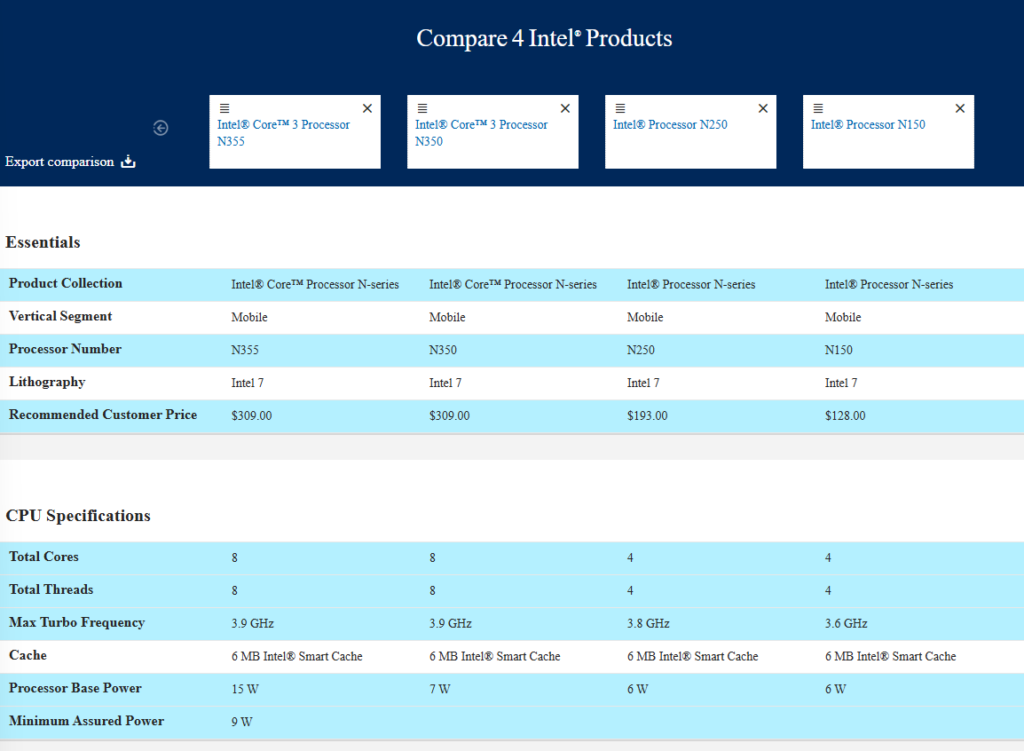Click the Essentials section heading
The width and height of the screenshot is (1024, 751).
43,242
